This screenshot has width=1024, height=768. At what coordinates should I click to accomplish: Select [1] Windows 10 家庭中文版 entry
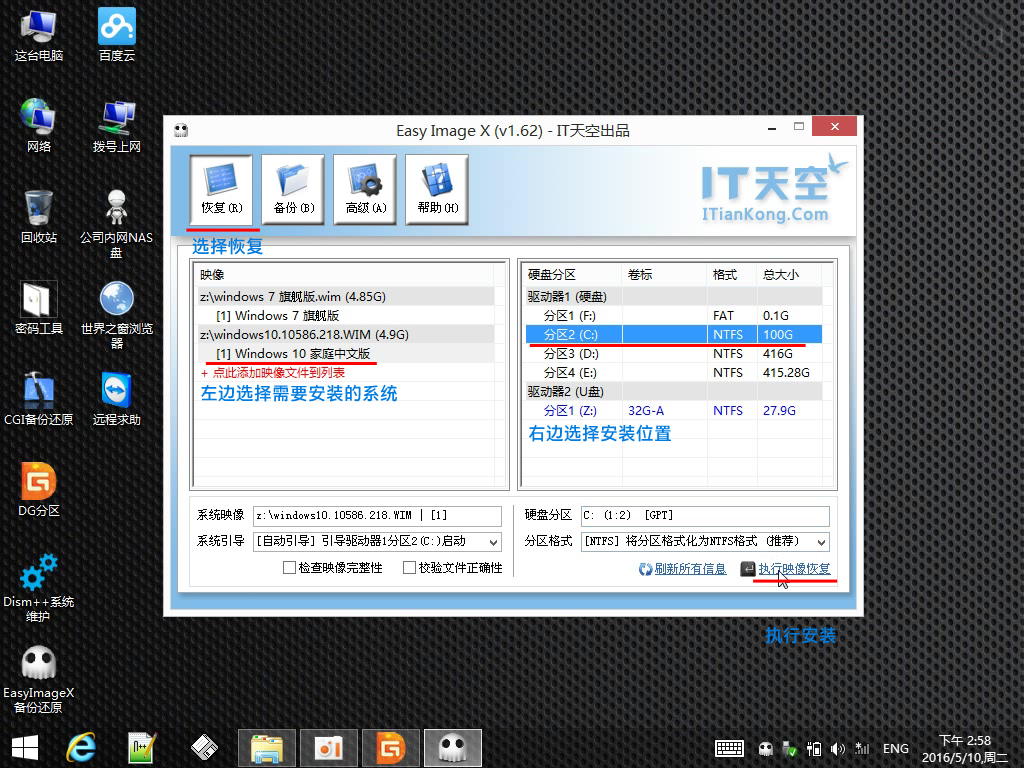(345, 353)
